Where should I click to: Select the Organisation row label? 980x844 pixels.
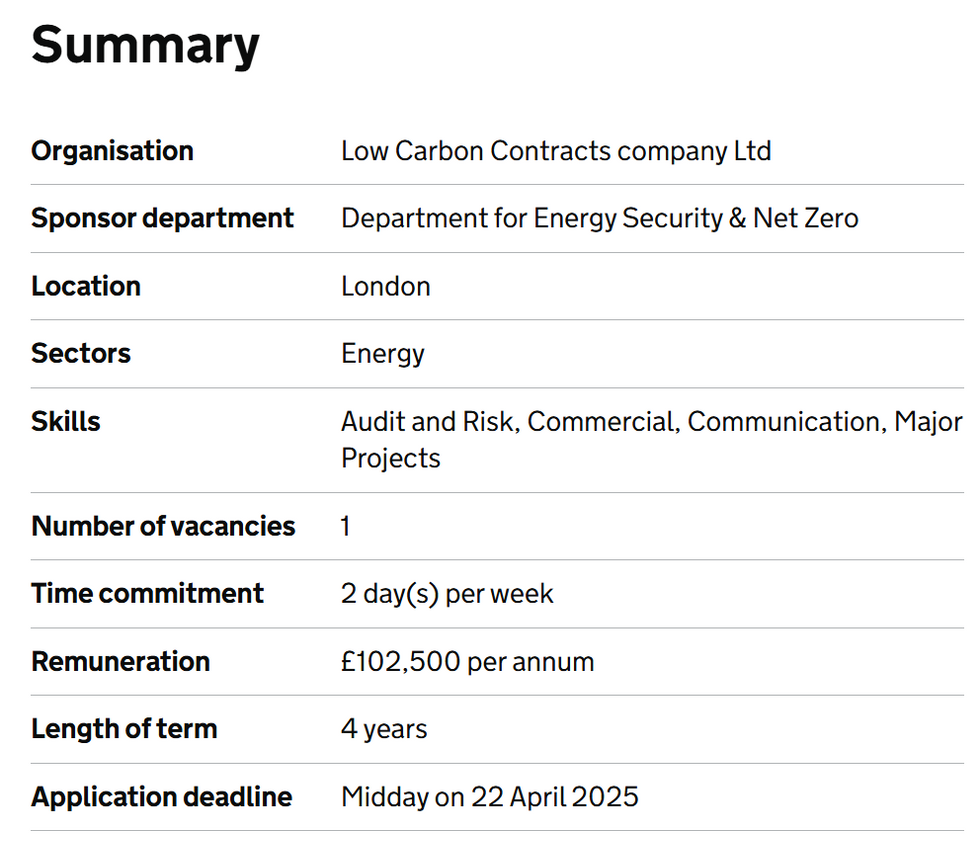coord(112,151)
